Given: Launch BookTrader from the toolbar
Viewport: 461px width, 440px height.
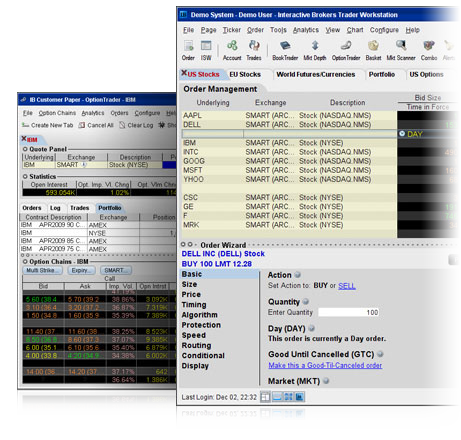Looking at the screenshot, I should point(285,46).
